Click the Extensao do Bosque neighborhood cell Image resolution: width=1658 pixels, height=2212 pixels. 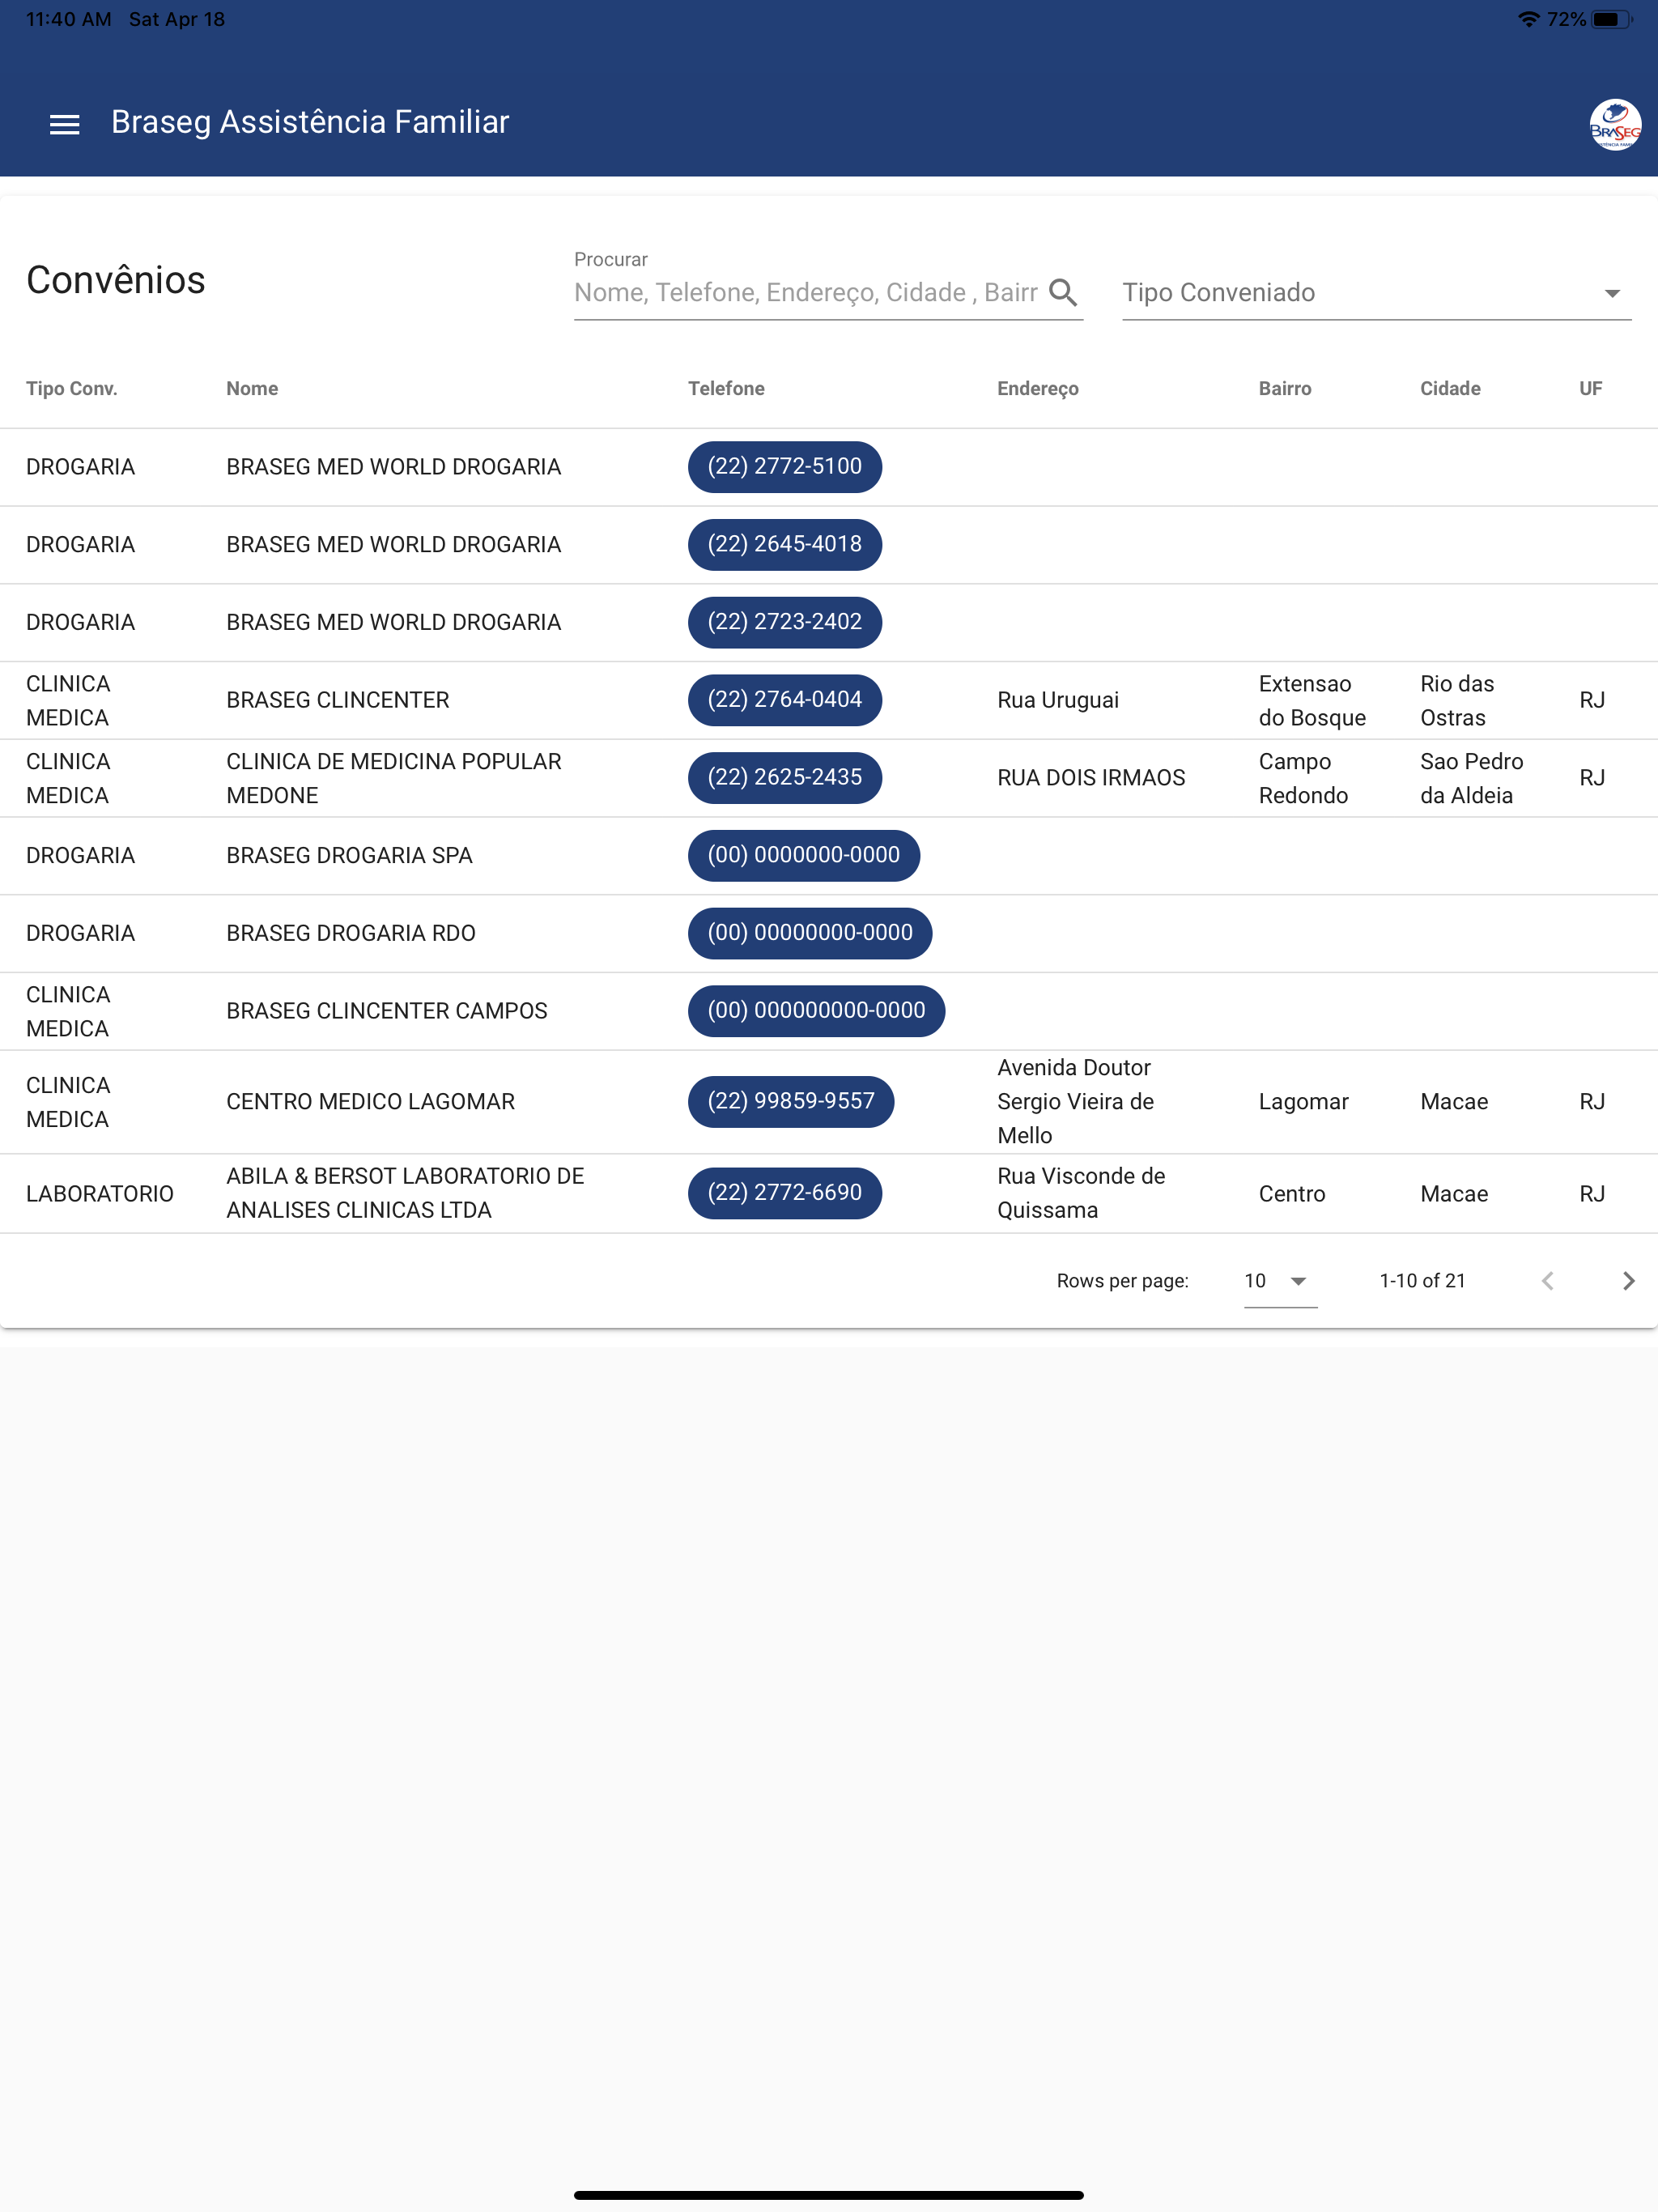tap(1312, 701)
